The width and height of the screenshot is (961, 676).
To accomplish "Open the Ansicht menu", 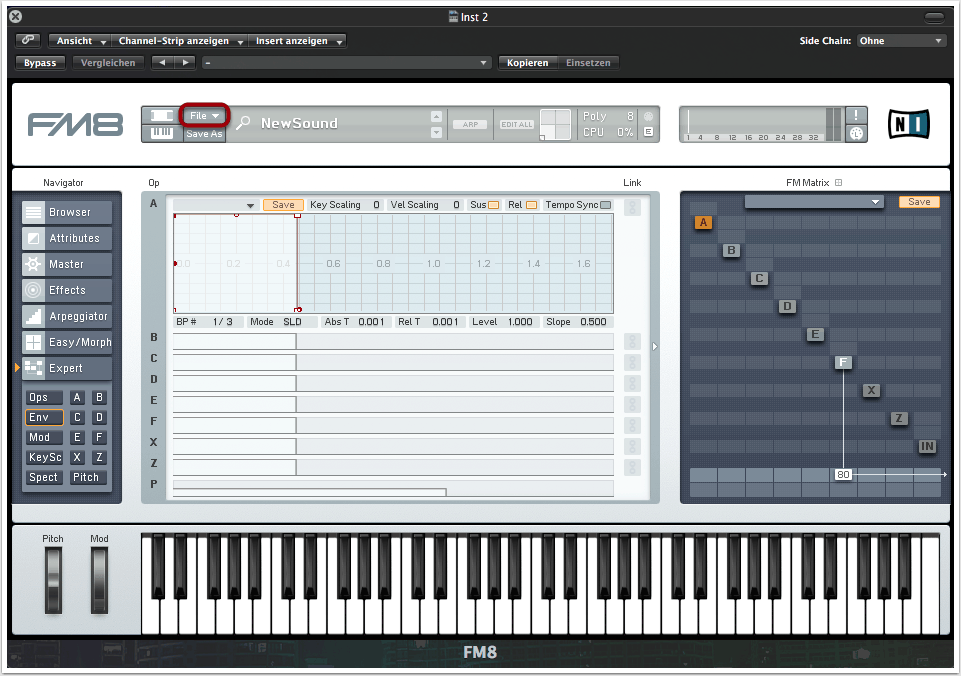I will (79, 41).
